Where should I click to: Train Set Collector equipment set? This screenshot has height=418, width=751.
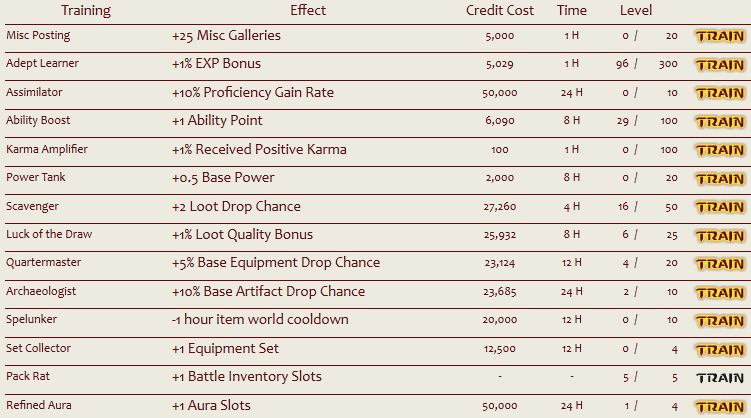[x=720, y=350]
